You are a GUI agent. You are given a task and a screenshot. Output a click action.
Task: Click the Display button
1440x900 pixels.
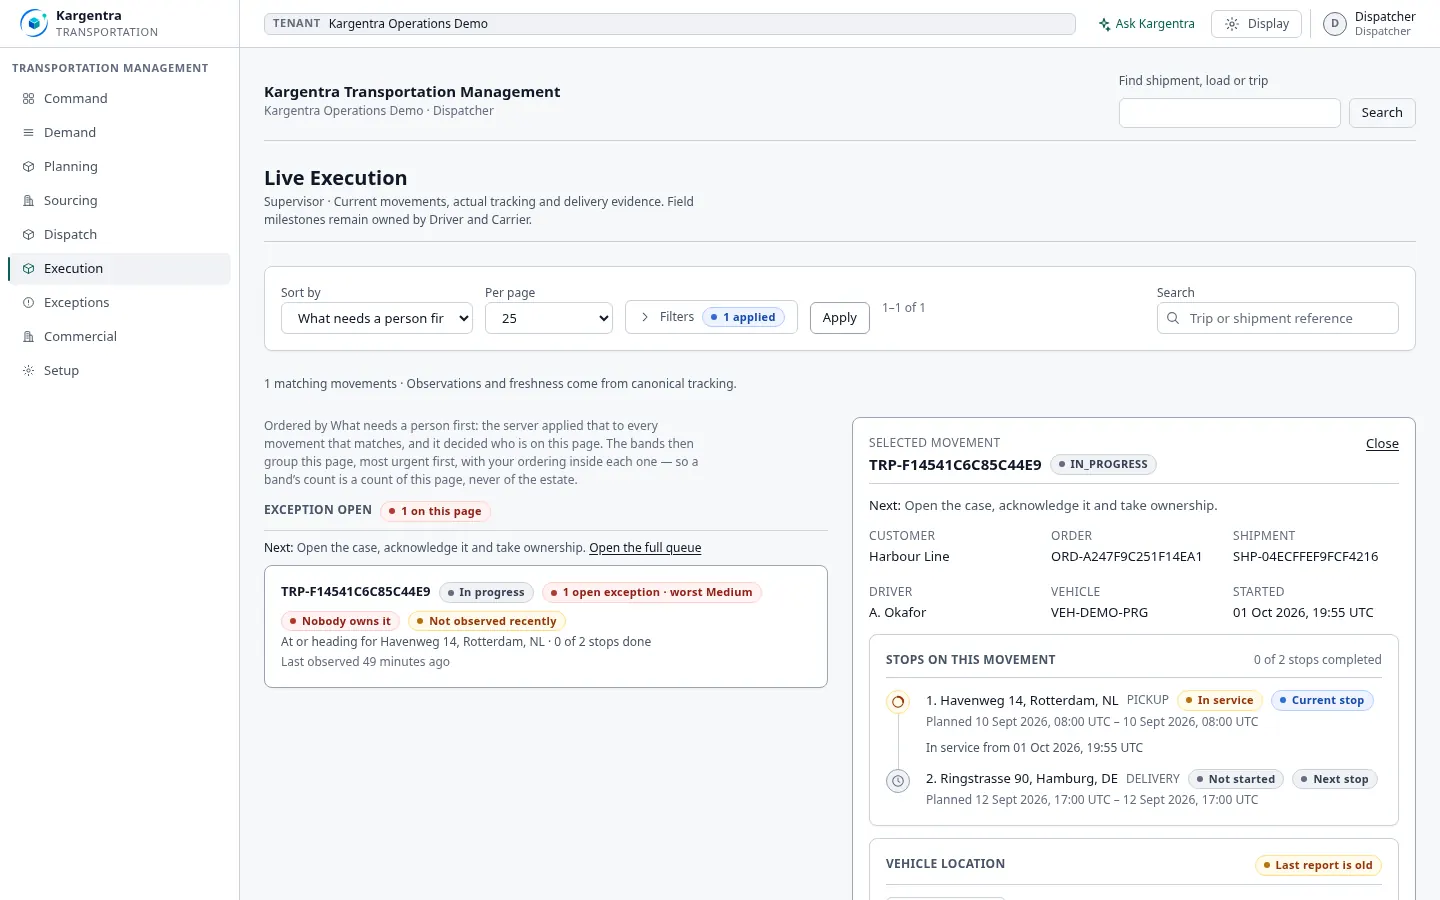[1257, 24]
